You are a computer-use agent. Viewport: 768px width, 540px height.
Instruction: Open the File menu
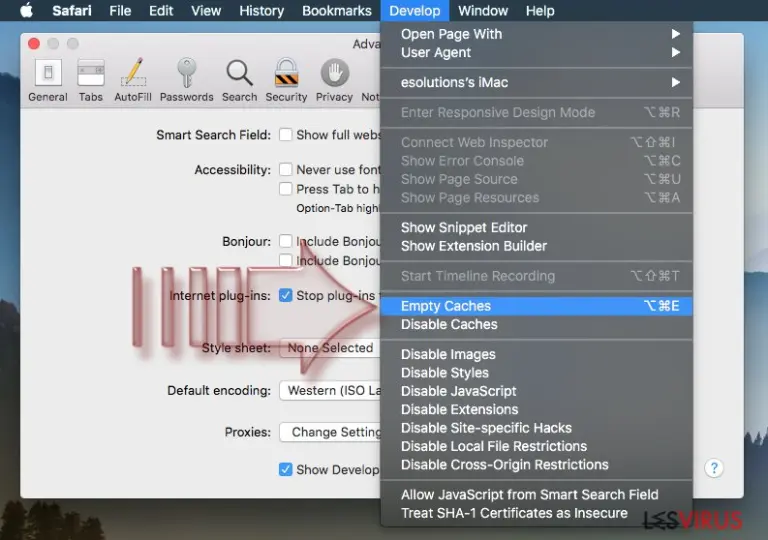coord(120,11)
